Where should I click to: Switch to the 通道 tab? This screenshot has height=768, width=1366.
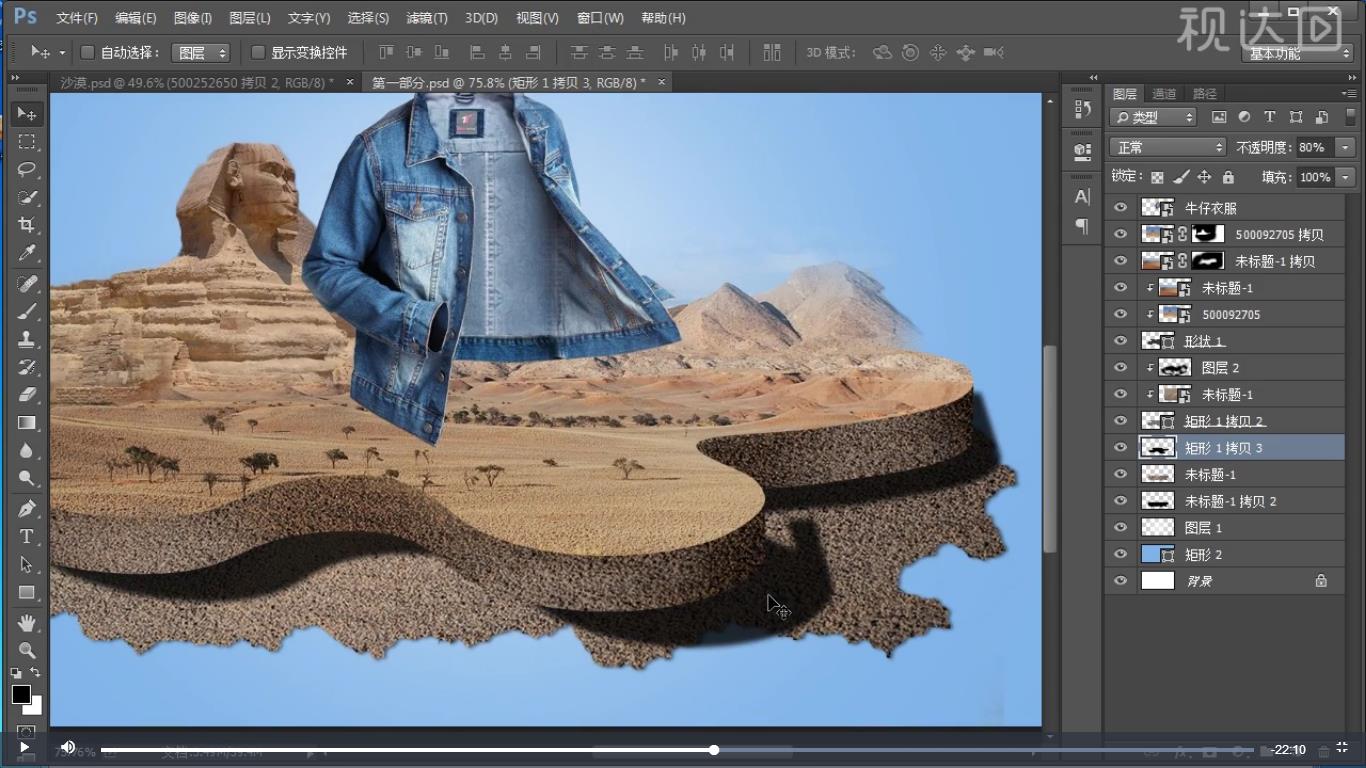[1164, 94]
